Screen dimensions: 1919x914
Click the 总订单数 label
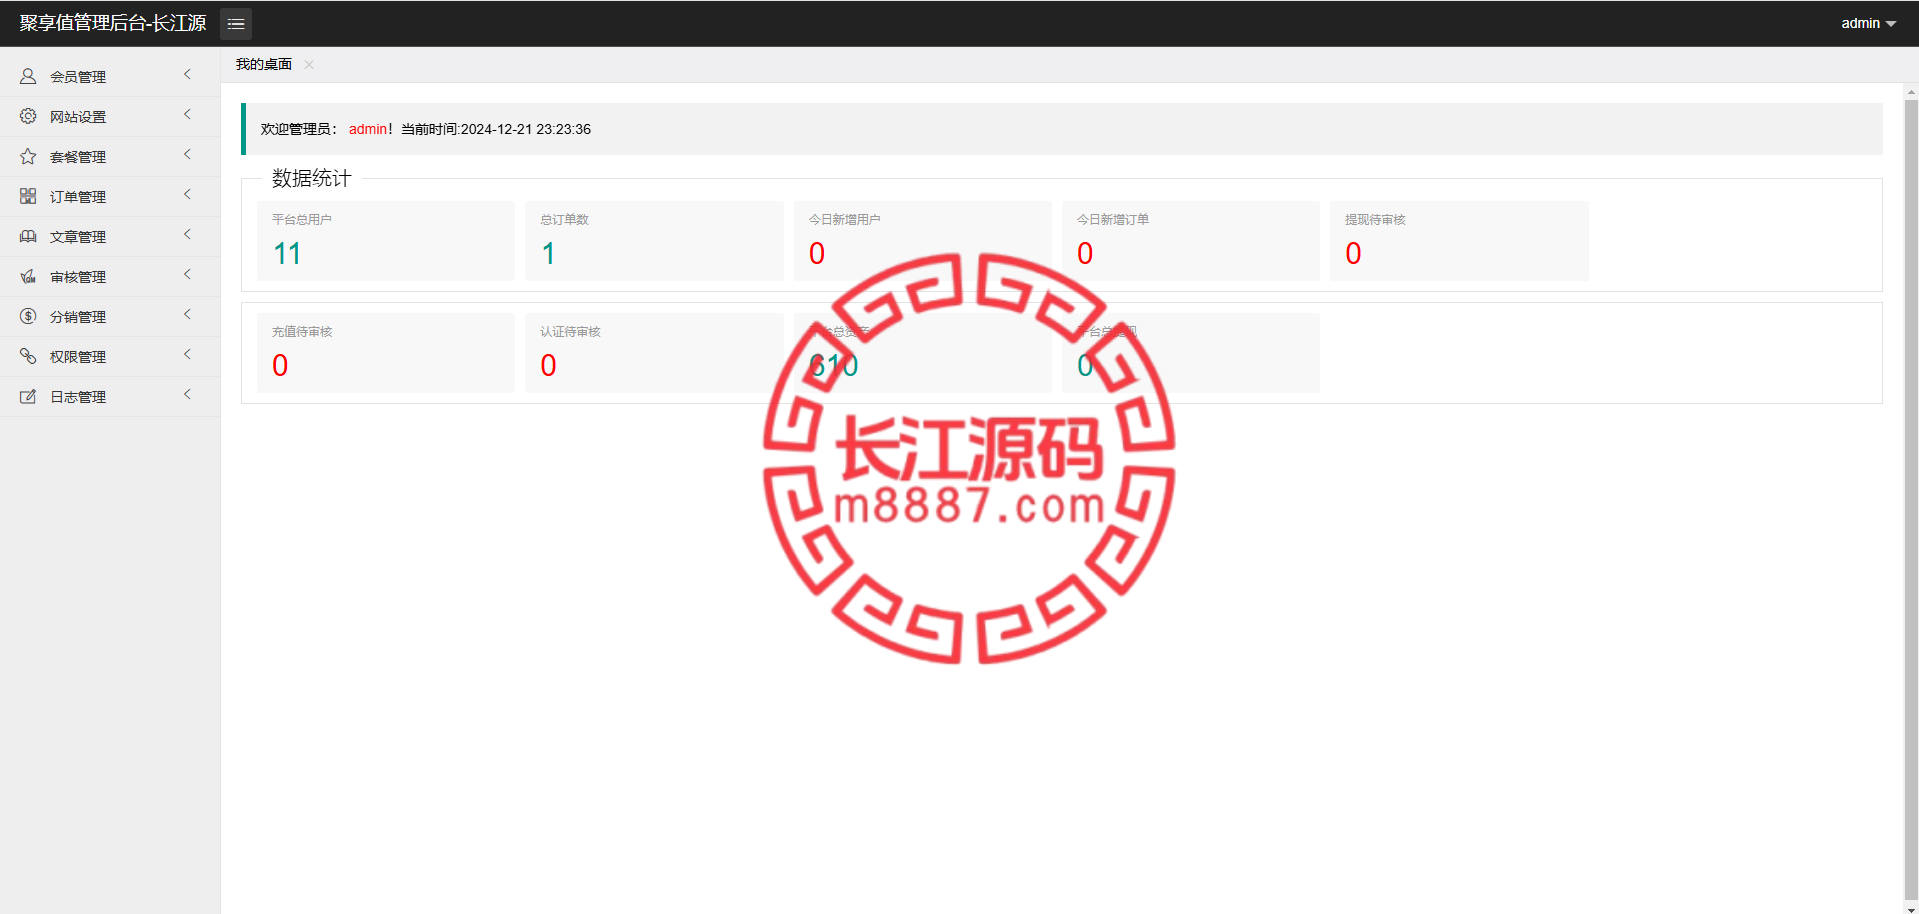564,219
